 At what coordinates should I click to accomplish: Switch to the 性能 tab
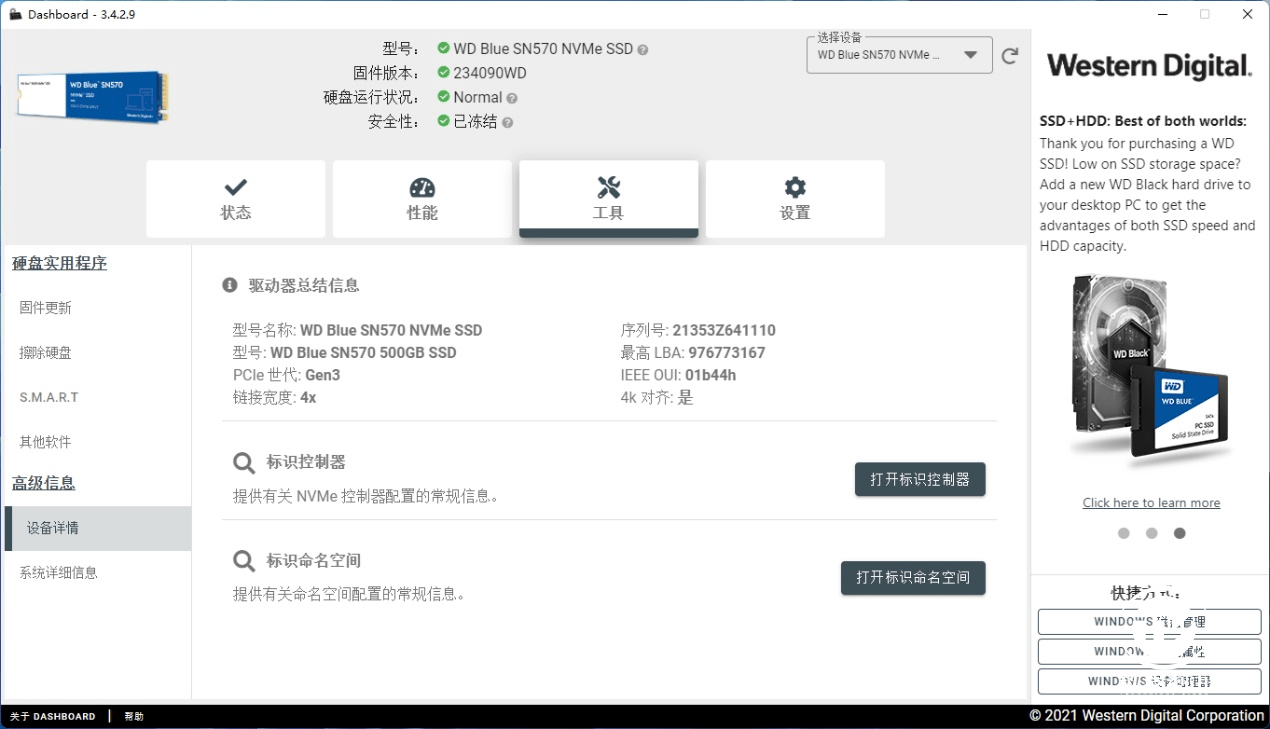coord(421,199)
